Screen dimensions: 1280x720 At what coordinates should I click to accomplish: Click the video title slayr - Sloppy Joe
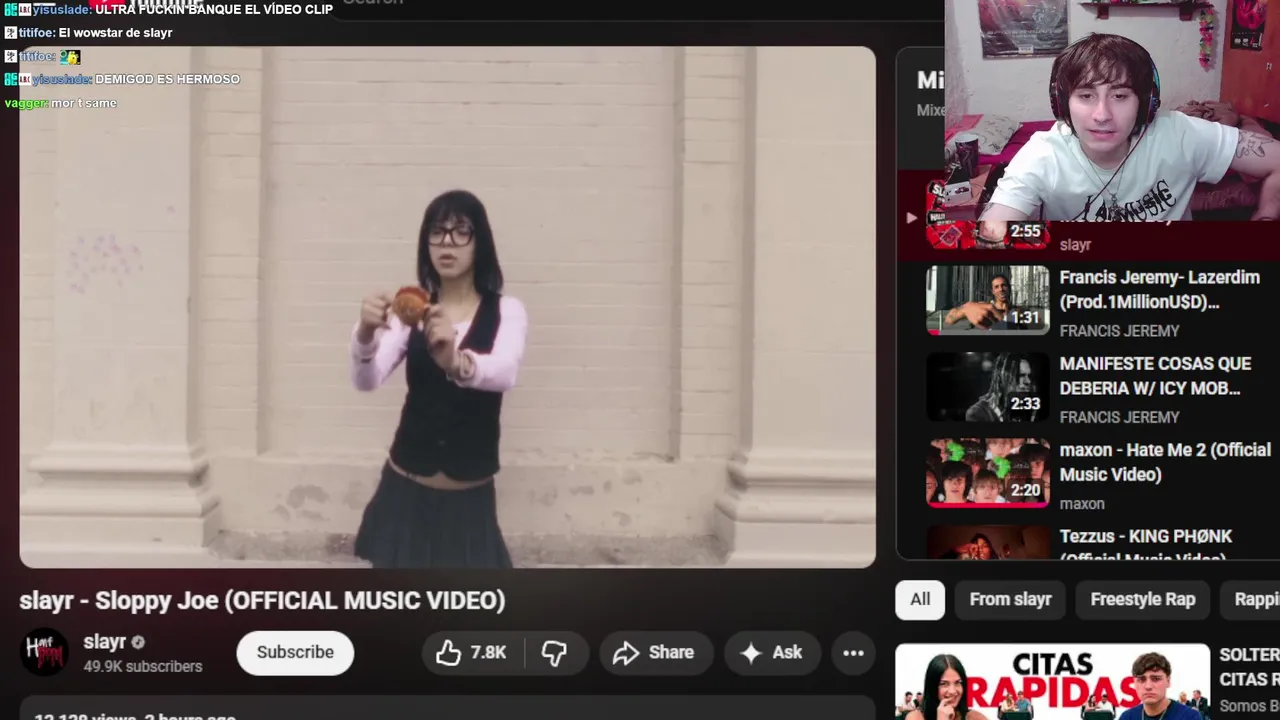(x=262, y=600)
